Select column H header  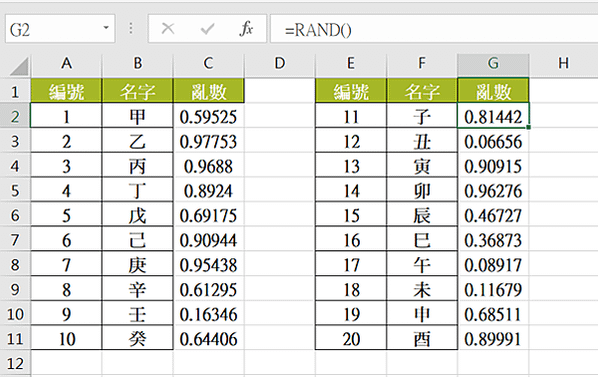pos(564,64)
